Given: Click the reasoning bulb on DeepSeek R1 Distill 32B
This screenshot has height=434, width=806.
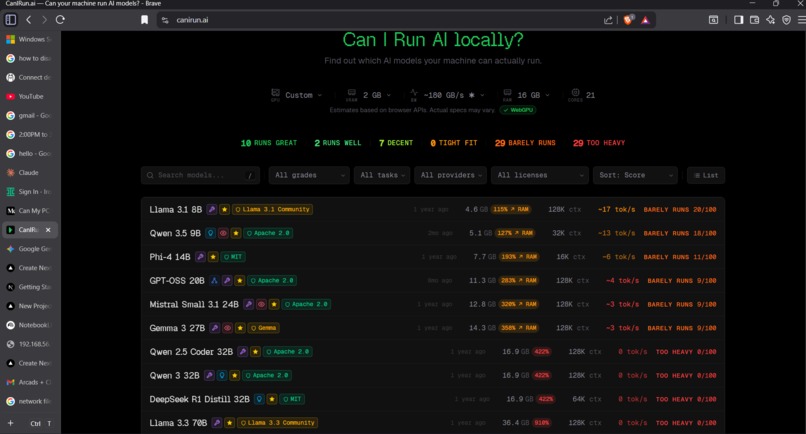Looking at the screenshot, I should (259, 399).
